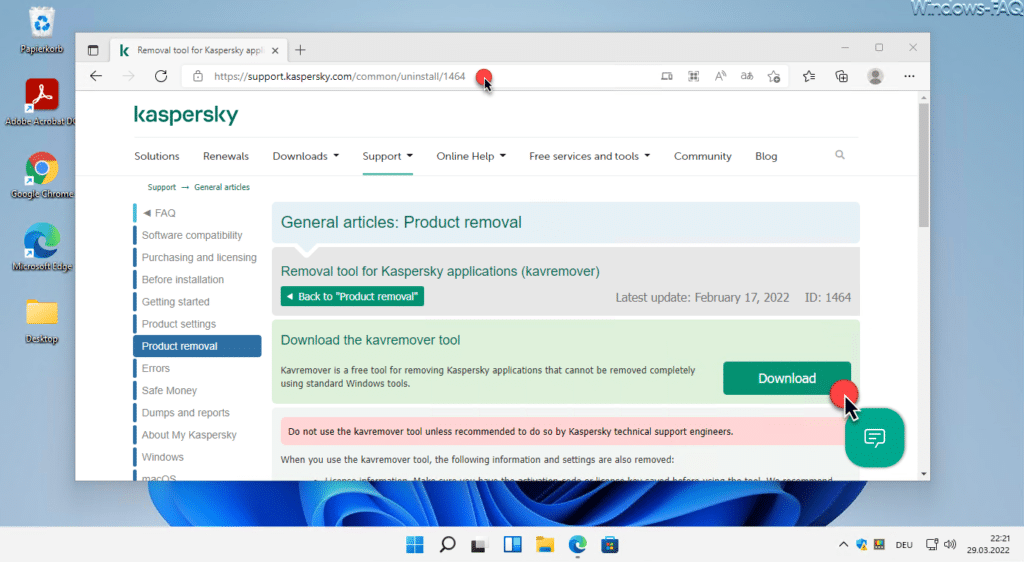Open the chat support bubble
Image resolution: width=1024 pixels, height=562 pixels.
click(874, 437)
